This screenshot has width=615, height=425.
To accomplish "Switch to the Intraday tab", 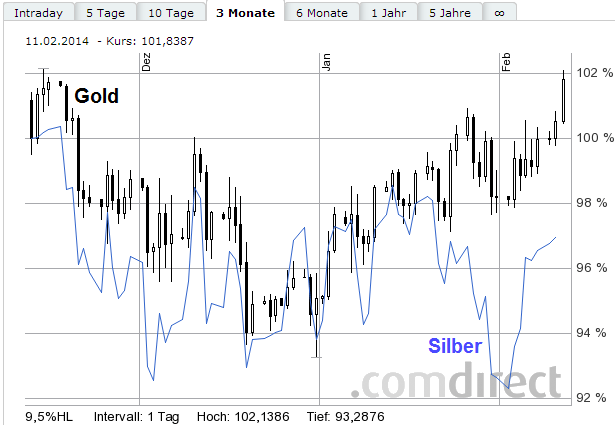I will pos(38,13).
